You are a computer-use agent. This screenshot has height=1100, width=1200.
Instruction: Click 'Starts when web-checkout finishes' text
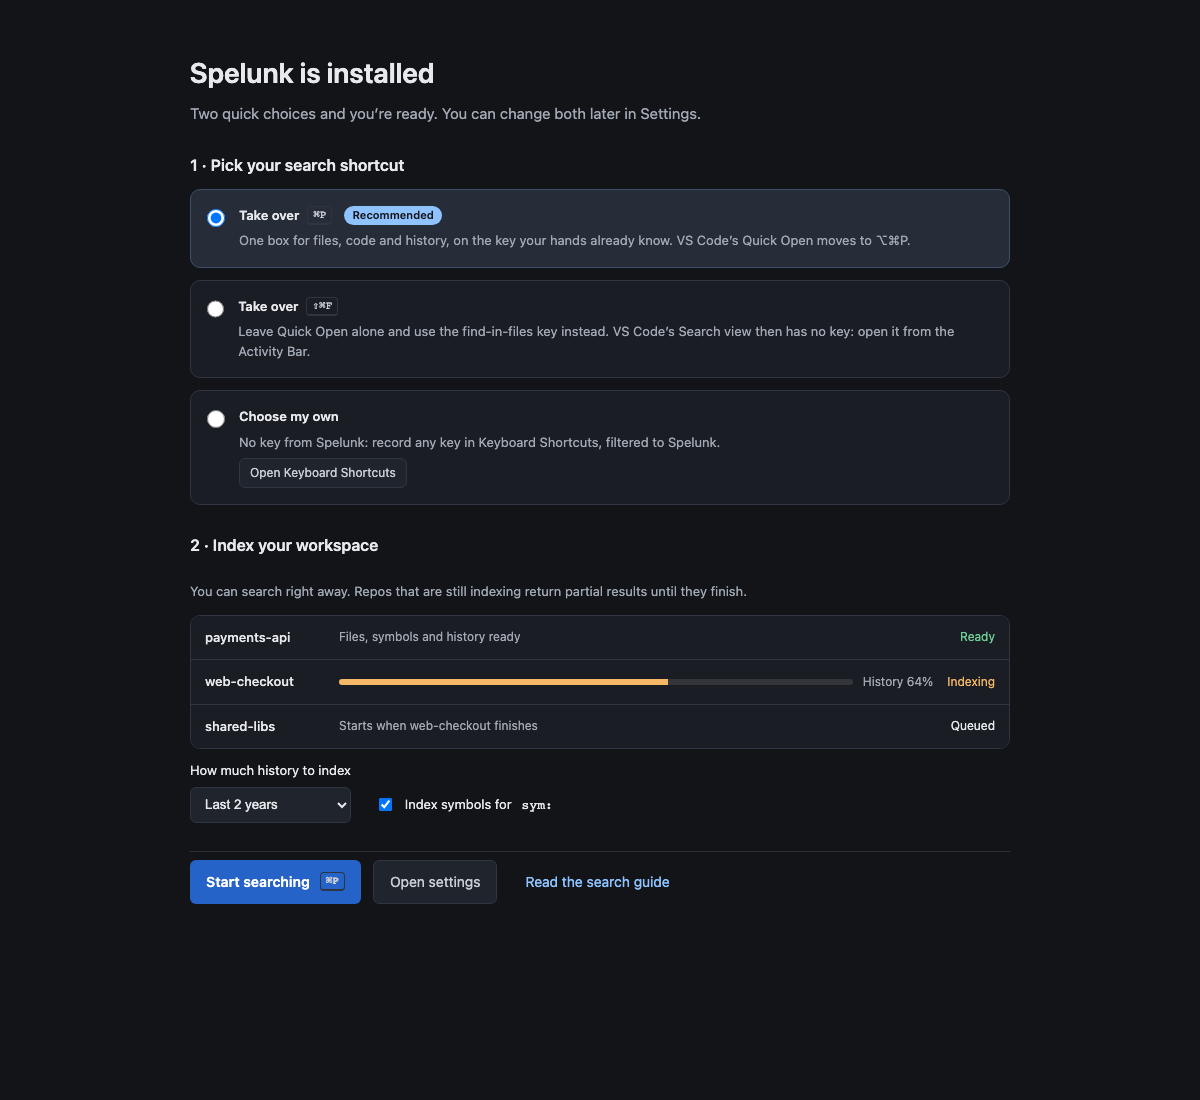coord(438,726)
